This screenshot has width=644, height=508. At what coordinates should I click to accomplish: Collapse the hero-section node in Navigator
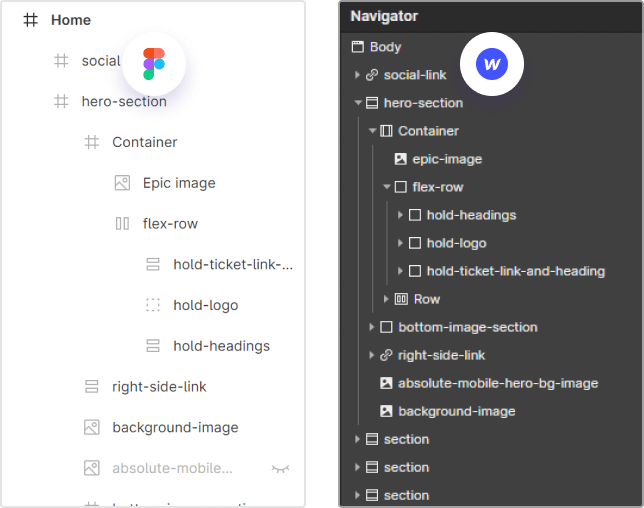point(358,103)
